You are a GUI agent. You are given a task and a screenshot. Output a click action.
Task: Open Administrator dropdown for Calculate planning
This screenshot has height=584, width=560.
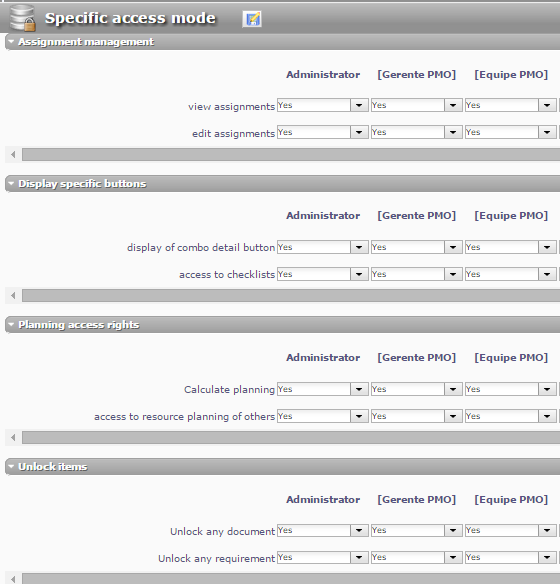(359, 389)
